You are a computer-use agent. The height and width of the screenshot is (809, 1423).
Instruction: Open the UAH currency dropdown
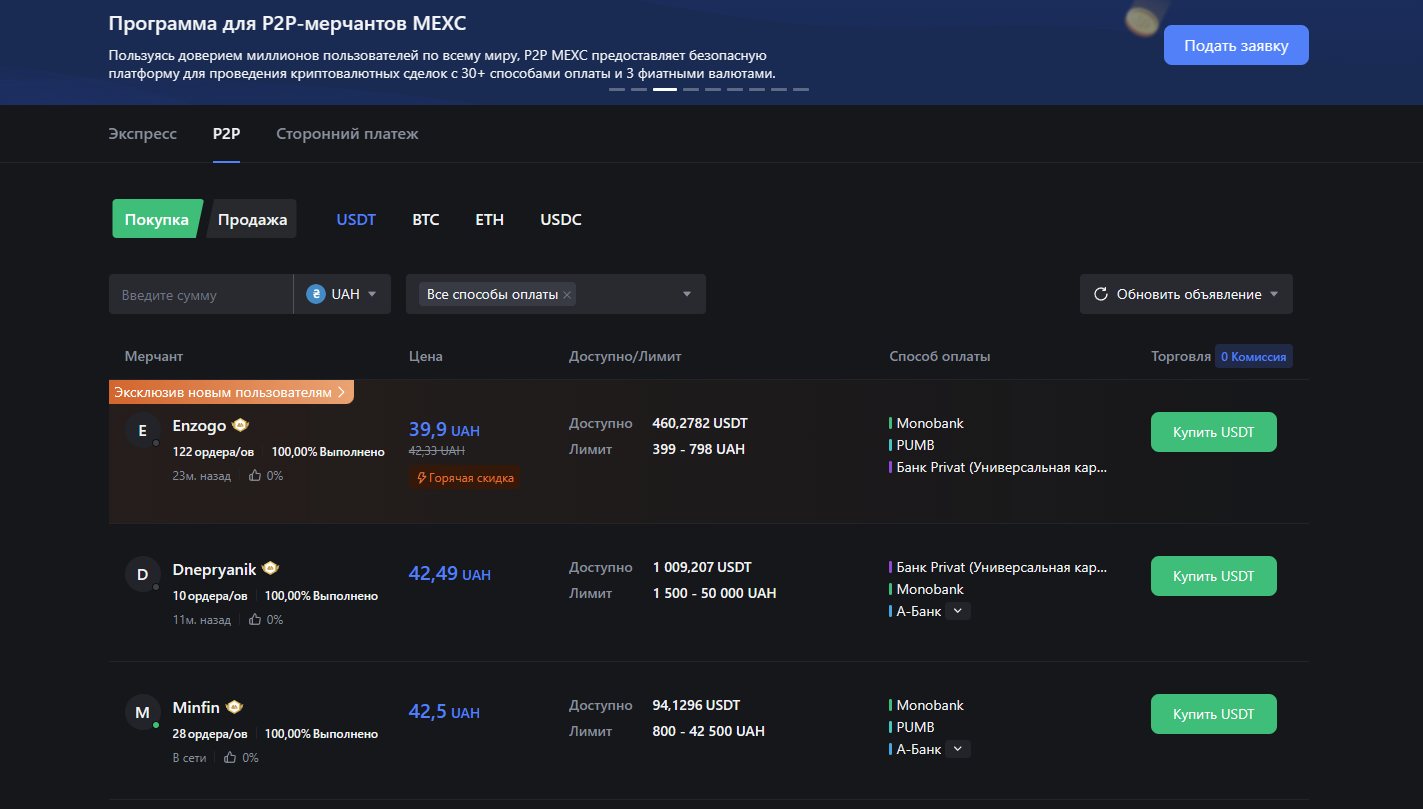pos(342,294)
